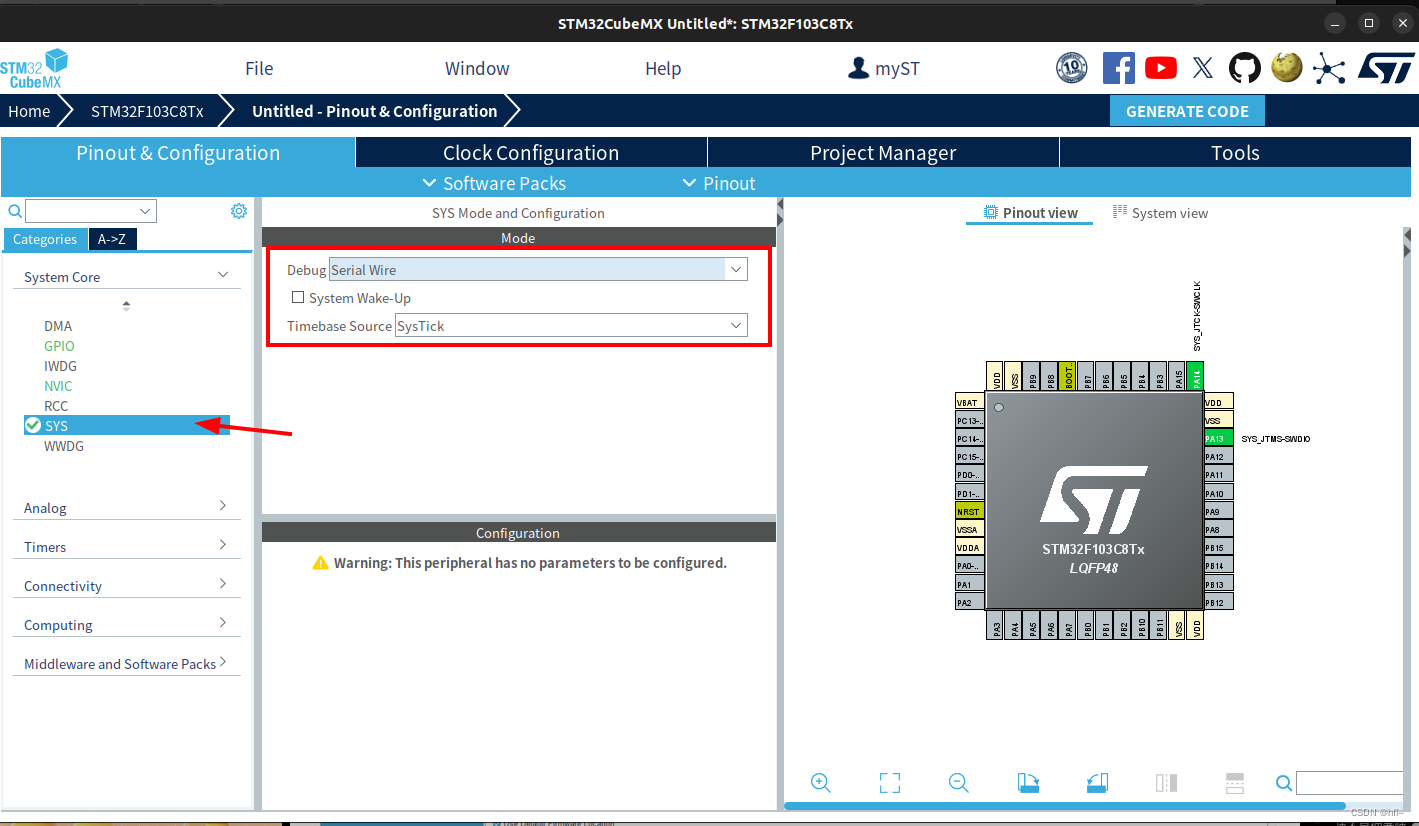1419x826 pixels.
Task: Open the Timebase Source dropdown
Action: pyautogui.click(x=735, y=325)
